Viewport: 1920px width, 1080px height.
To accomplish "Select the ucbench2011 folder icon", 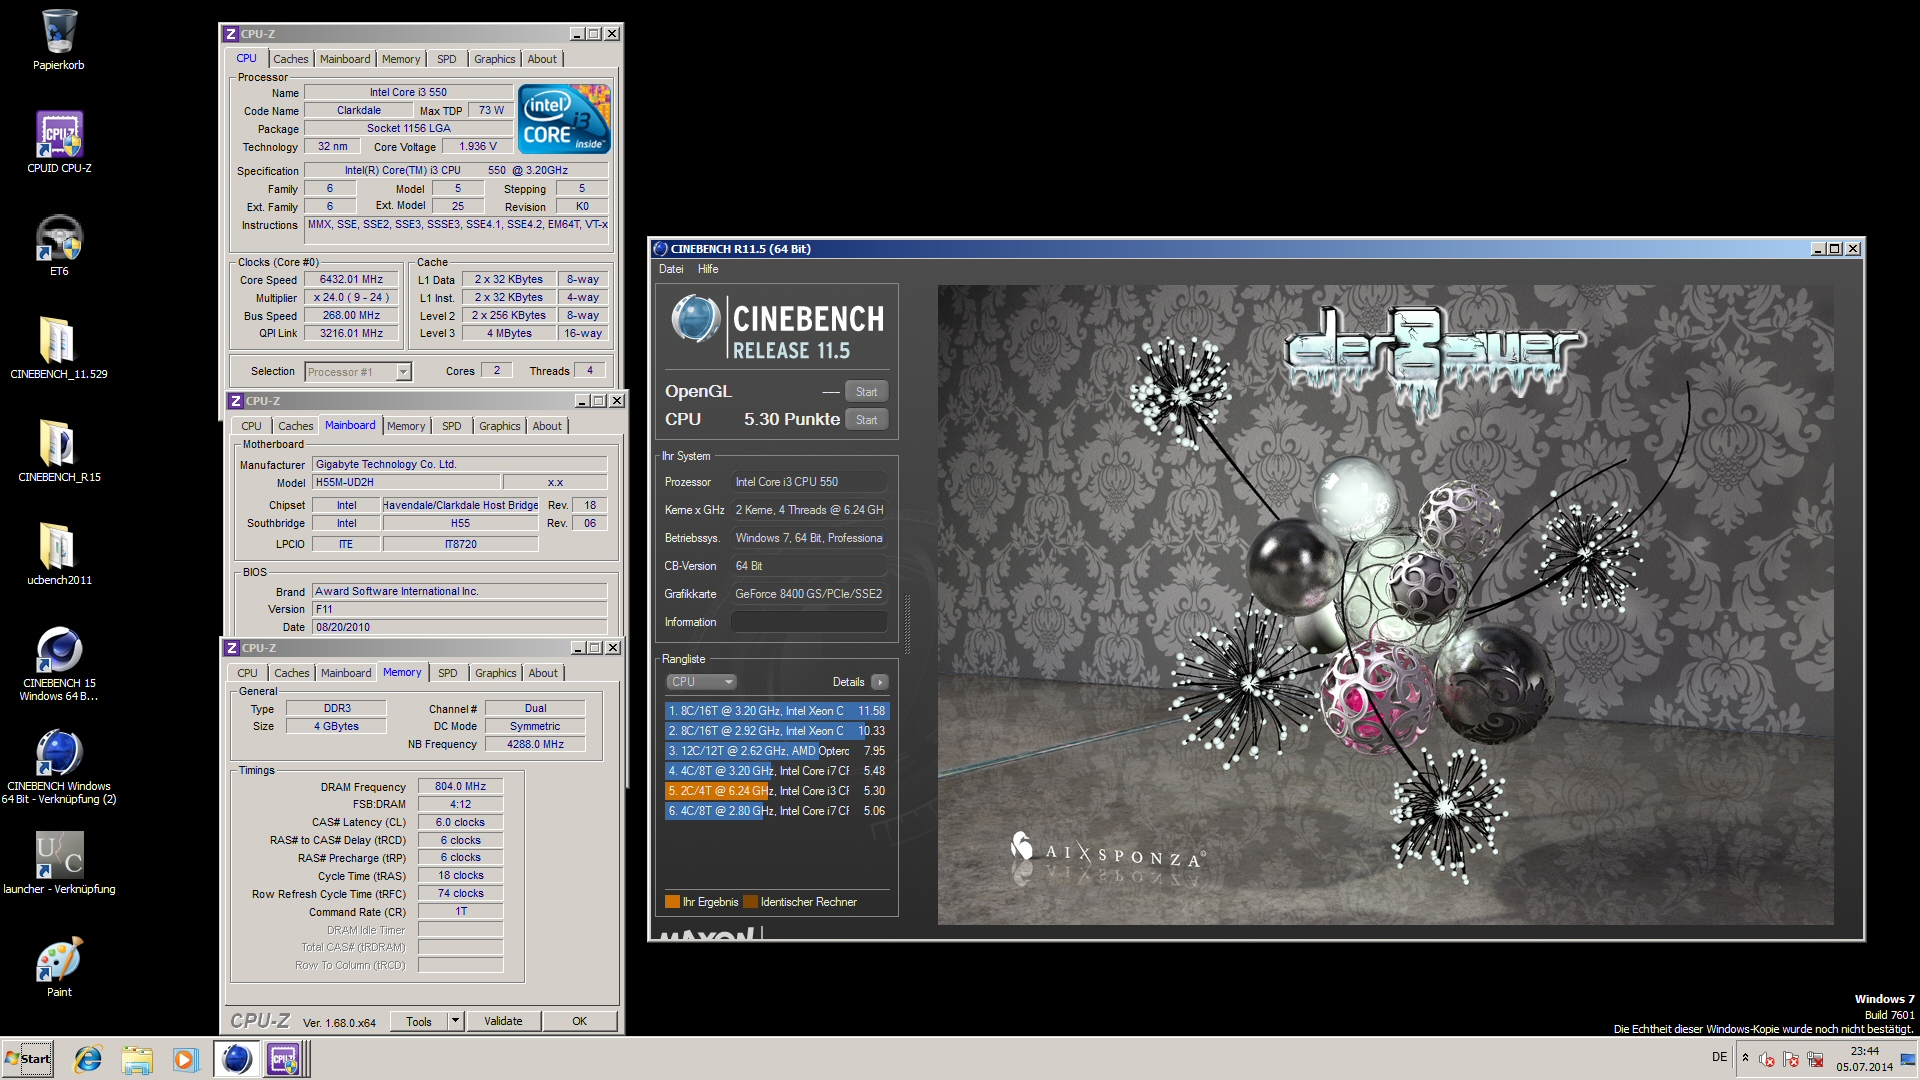I will pyautogui.click(x=59, y=554).
